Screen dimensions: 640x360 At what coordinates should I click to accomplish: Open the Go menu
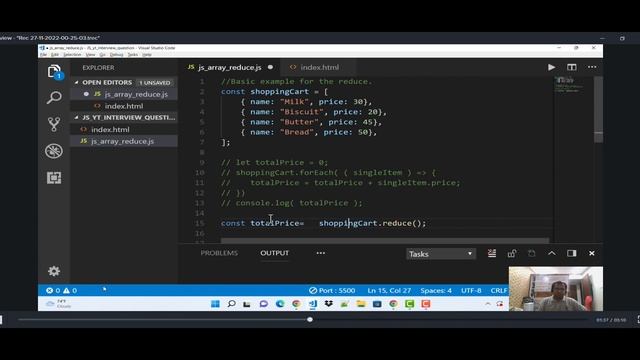(x=102, y=55)
